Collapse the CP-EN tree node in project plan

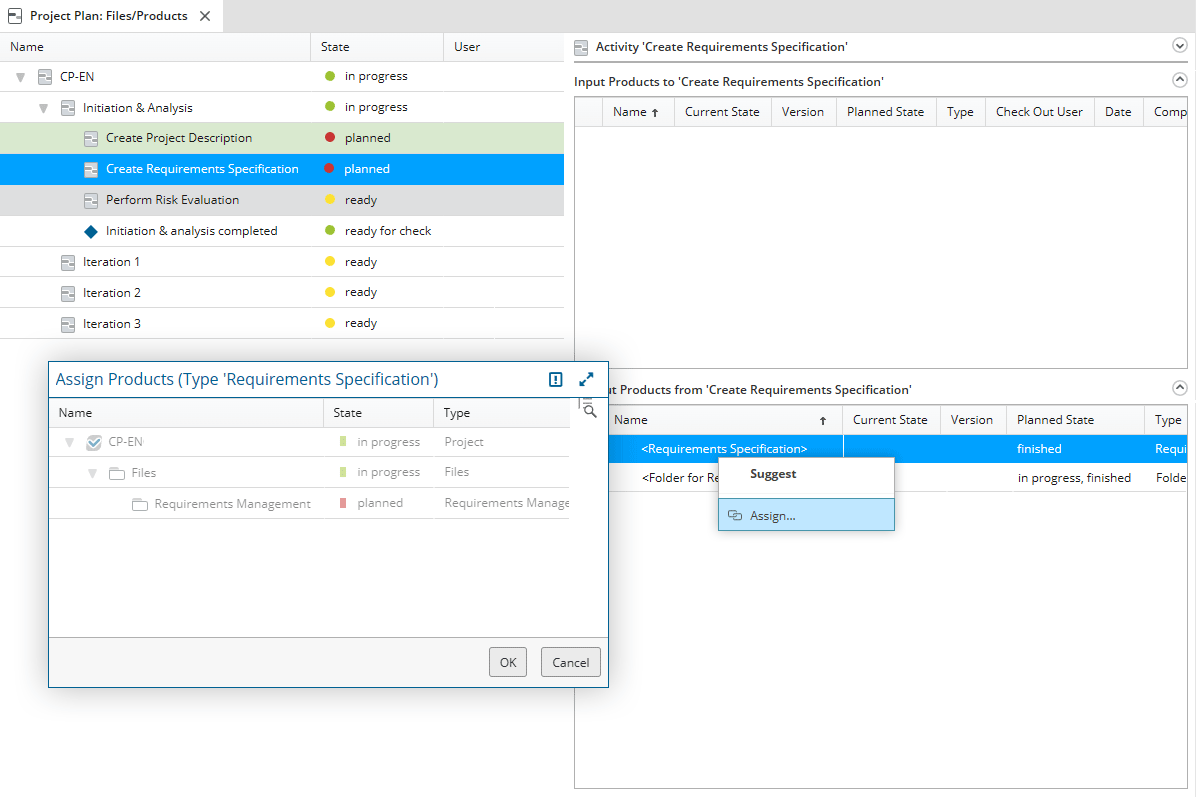[20, 77]
